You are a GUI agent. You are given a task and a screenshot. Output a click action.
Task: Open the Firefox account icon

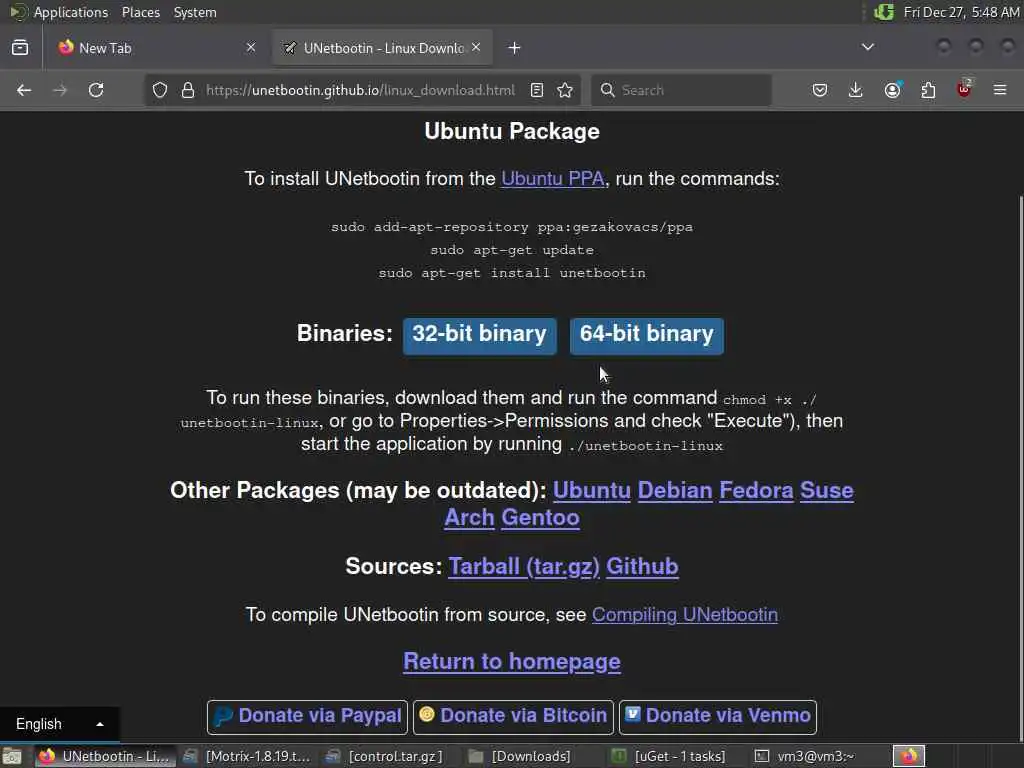893,90
